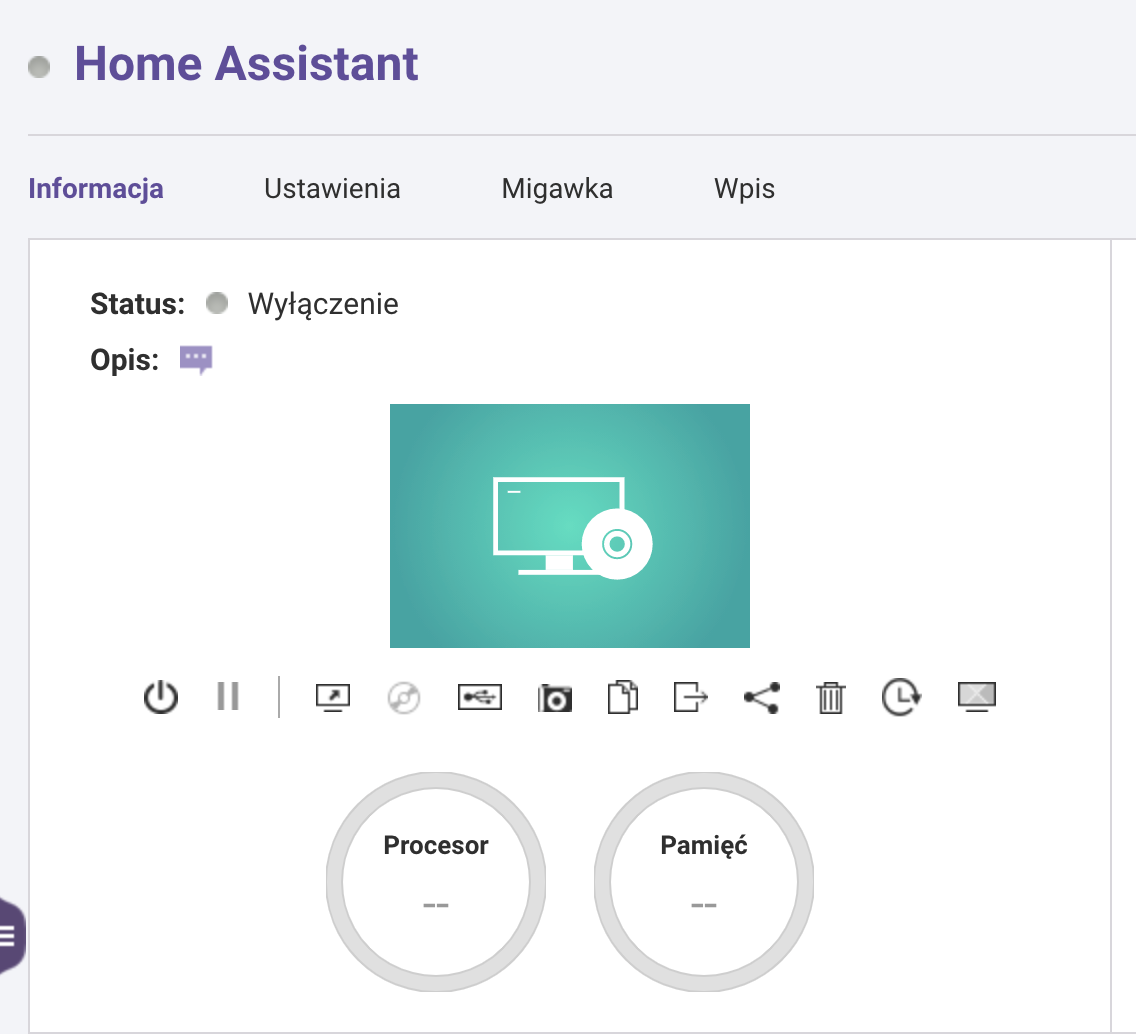Open the VM console display icon
1136x1034 pixels.
coord(333,698)
